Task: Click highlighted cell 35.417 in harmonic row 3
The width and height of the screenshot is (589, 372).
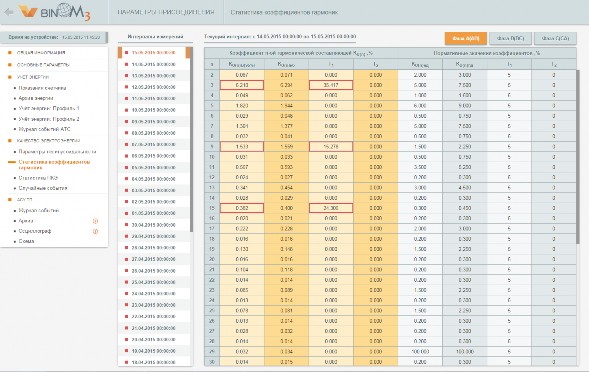Action: [x=331, y=85]
